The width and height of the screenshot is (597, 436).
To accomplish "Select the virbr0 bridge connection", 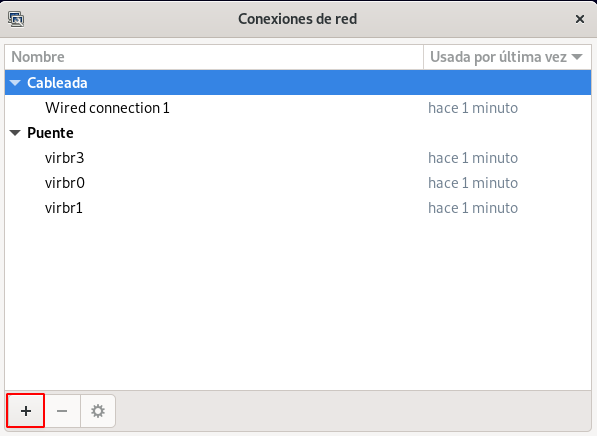I will (x=298, y=183).
